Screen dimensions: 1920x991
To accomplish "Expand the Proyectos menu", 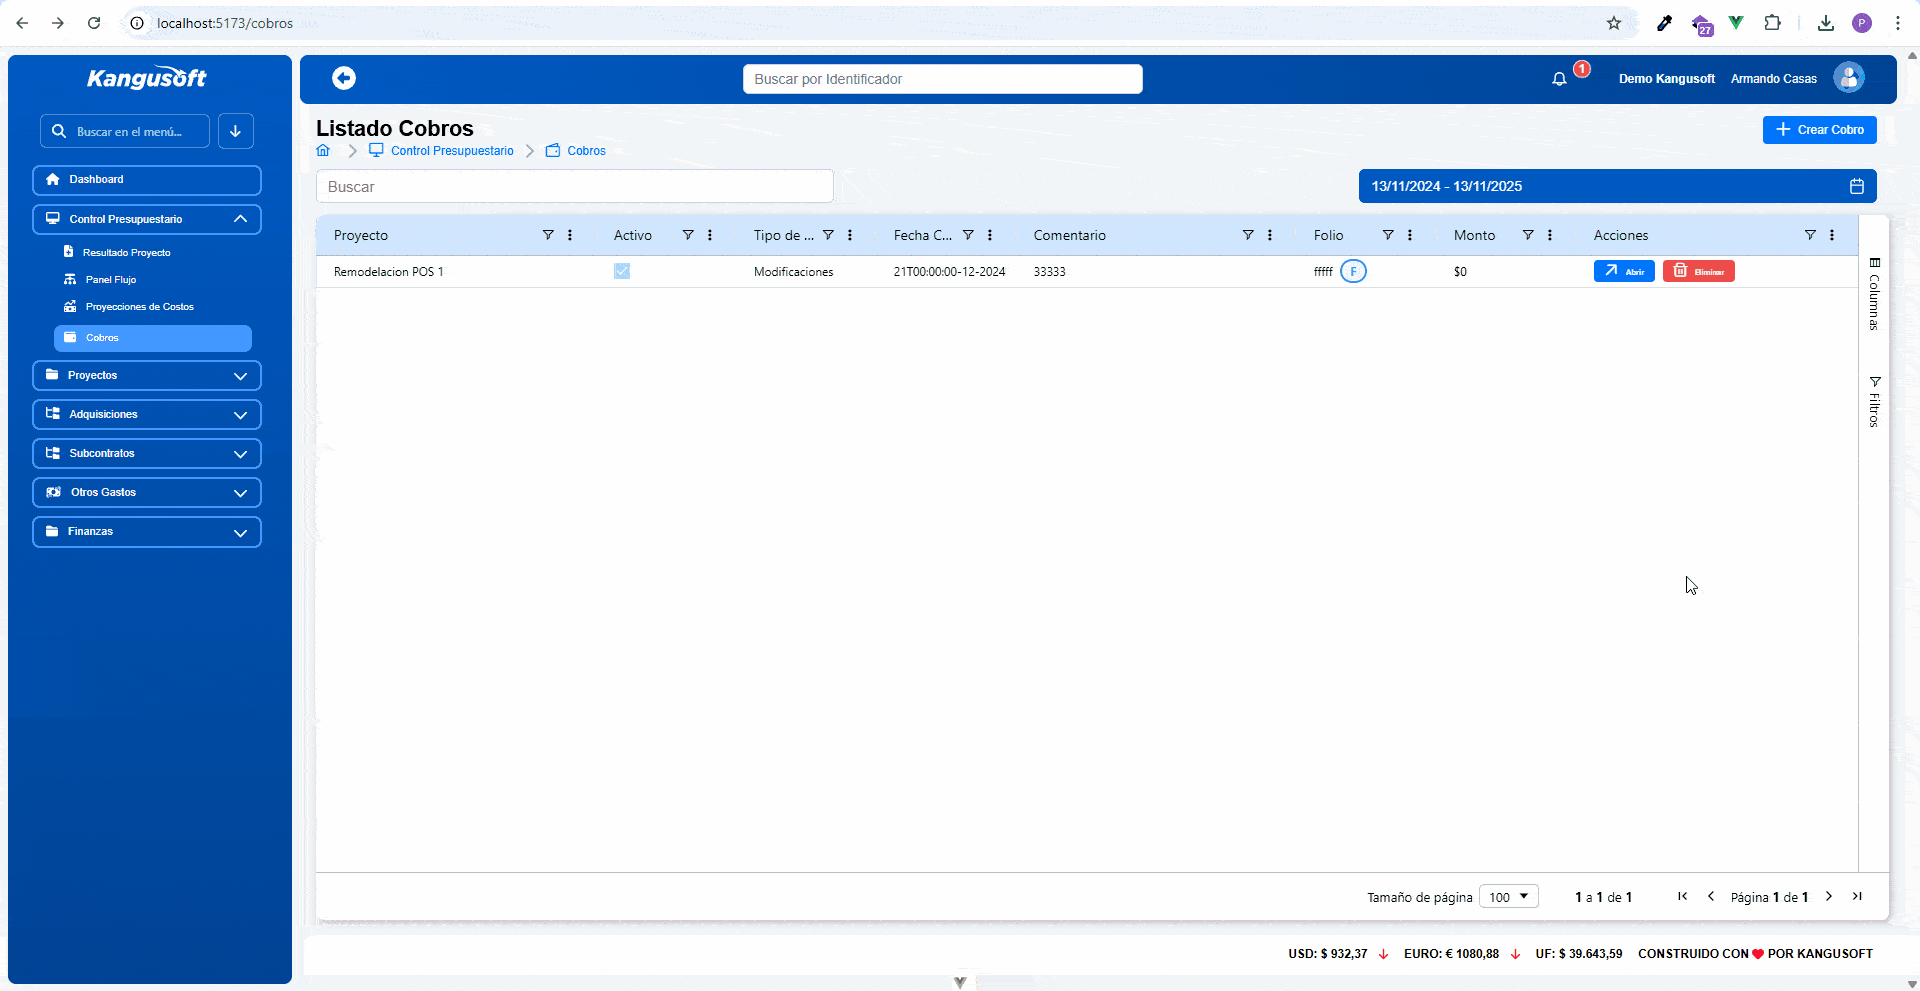I will (147, 375).
